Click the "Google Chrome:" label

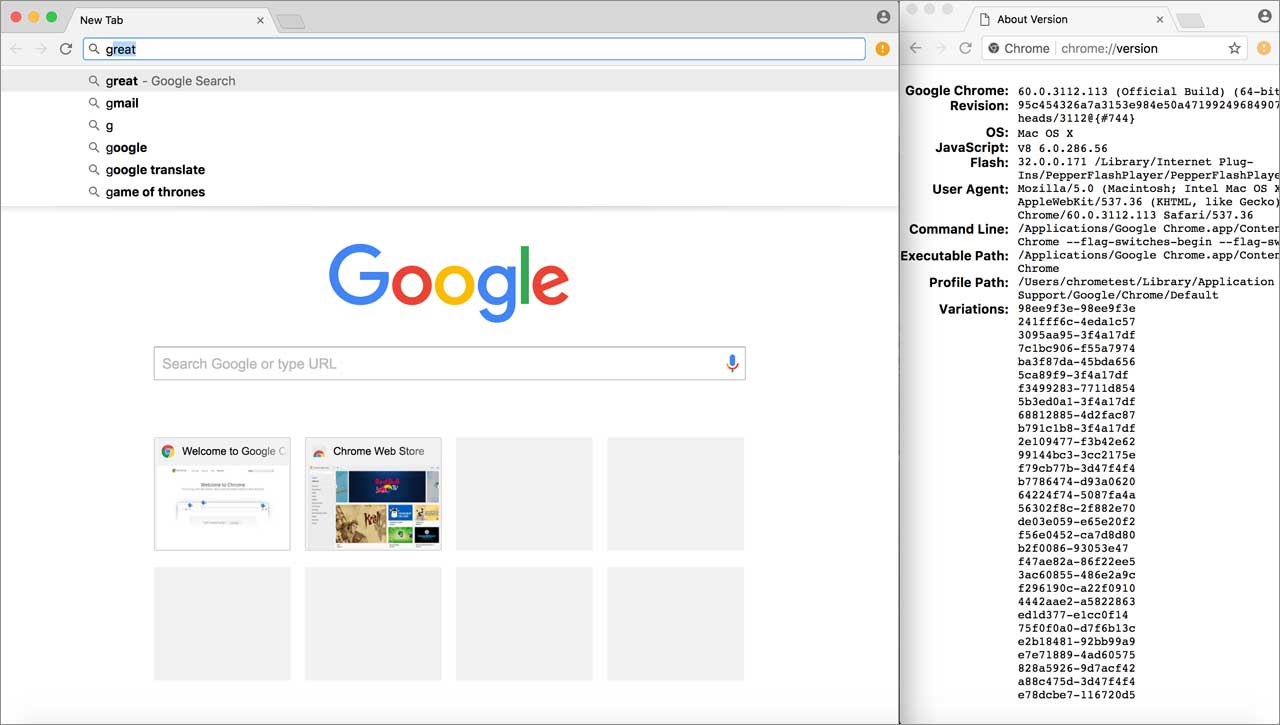pos(957,91)
